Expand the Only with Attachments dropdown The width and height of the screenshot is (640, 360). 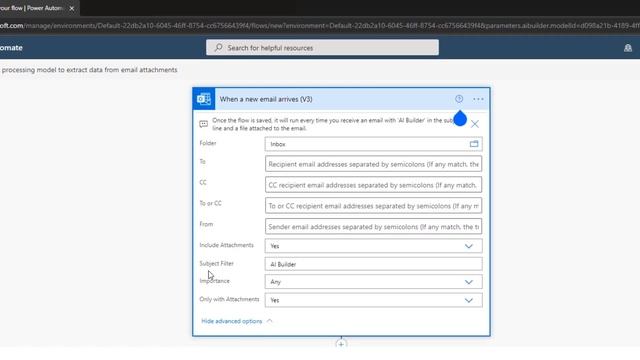click(469, 300)
